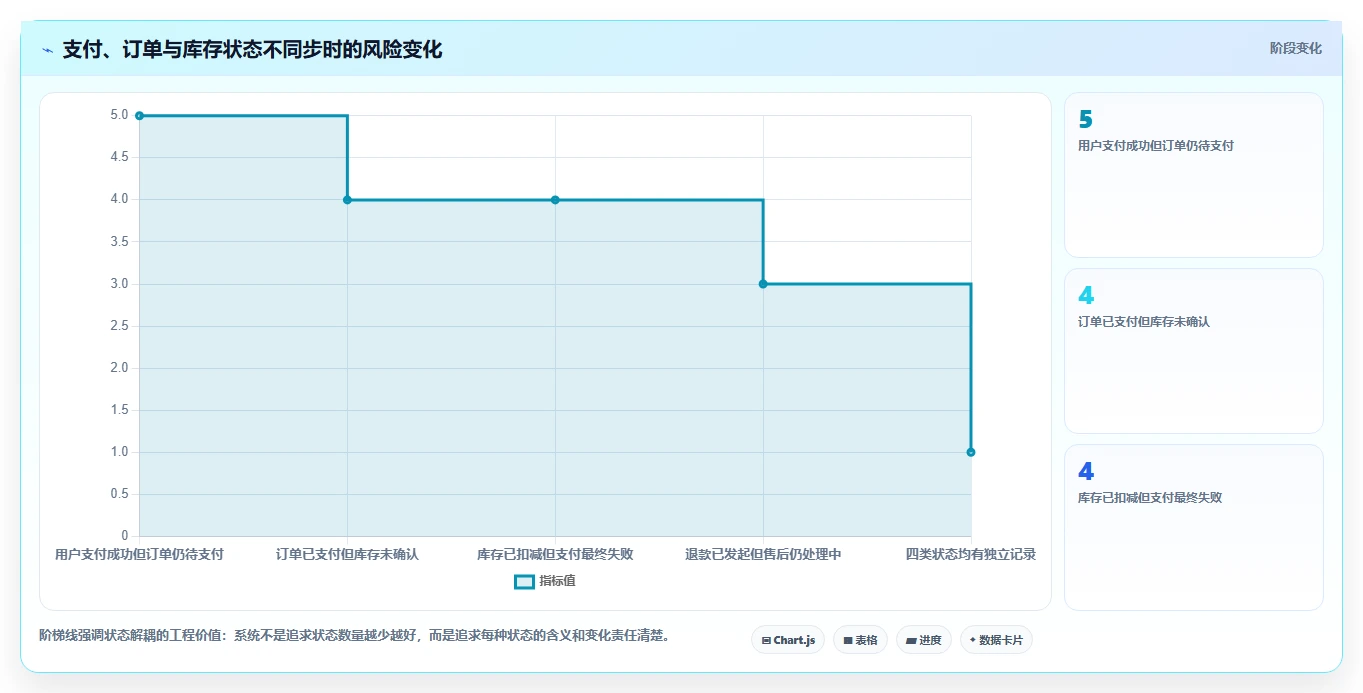Click the data point at value 5.0

[x=139, y=116]
